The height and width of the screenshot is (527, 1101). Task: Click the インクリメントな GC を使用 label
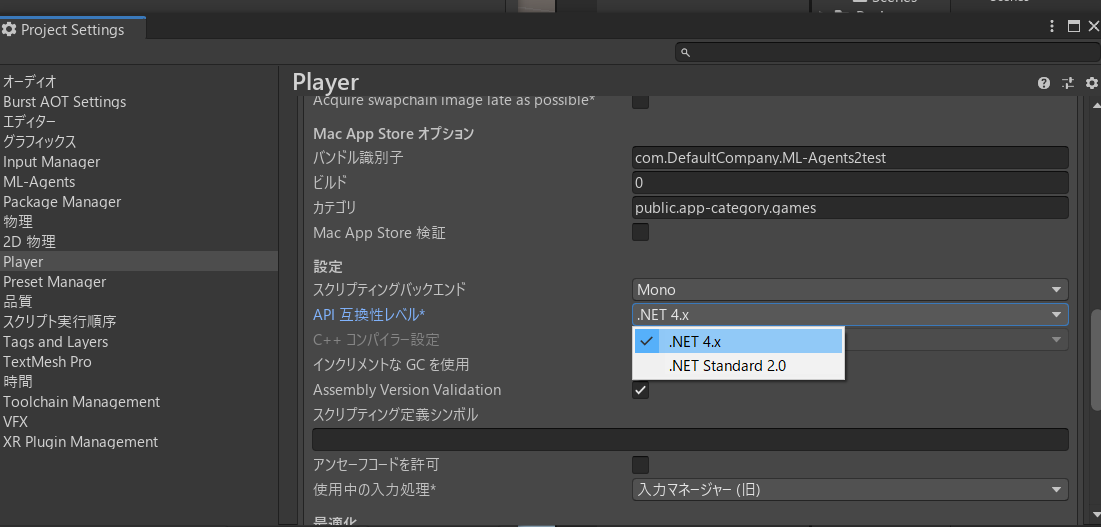coord(391,365)
